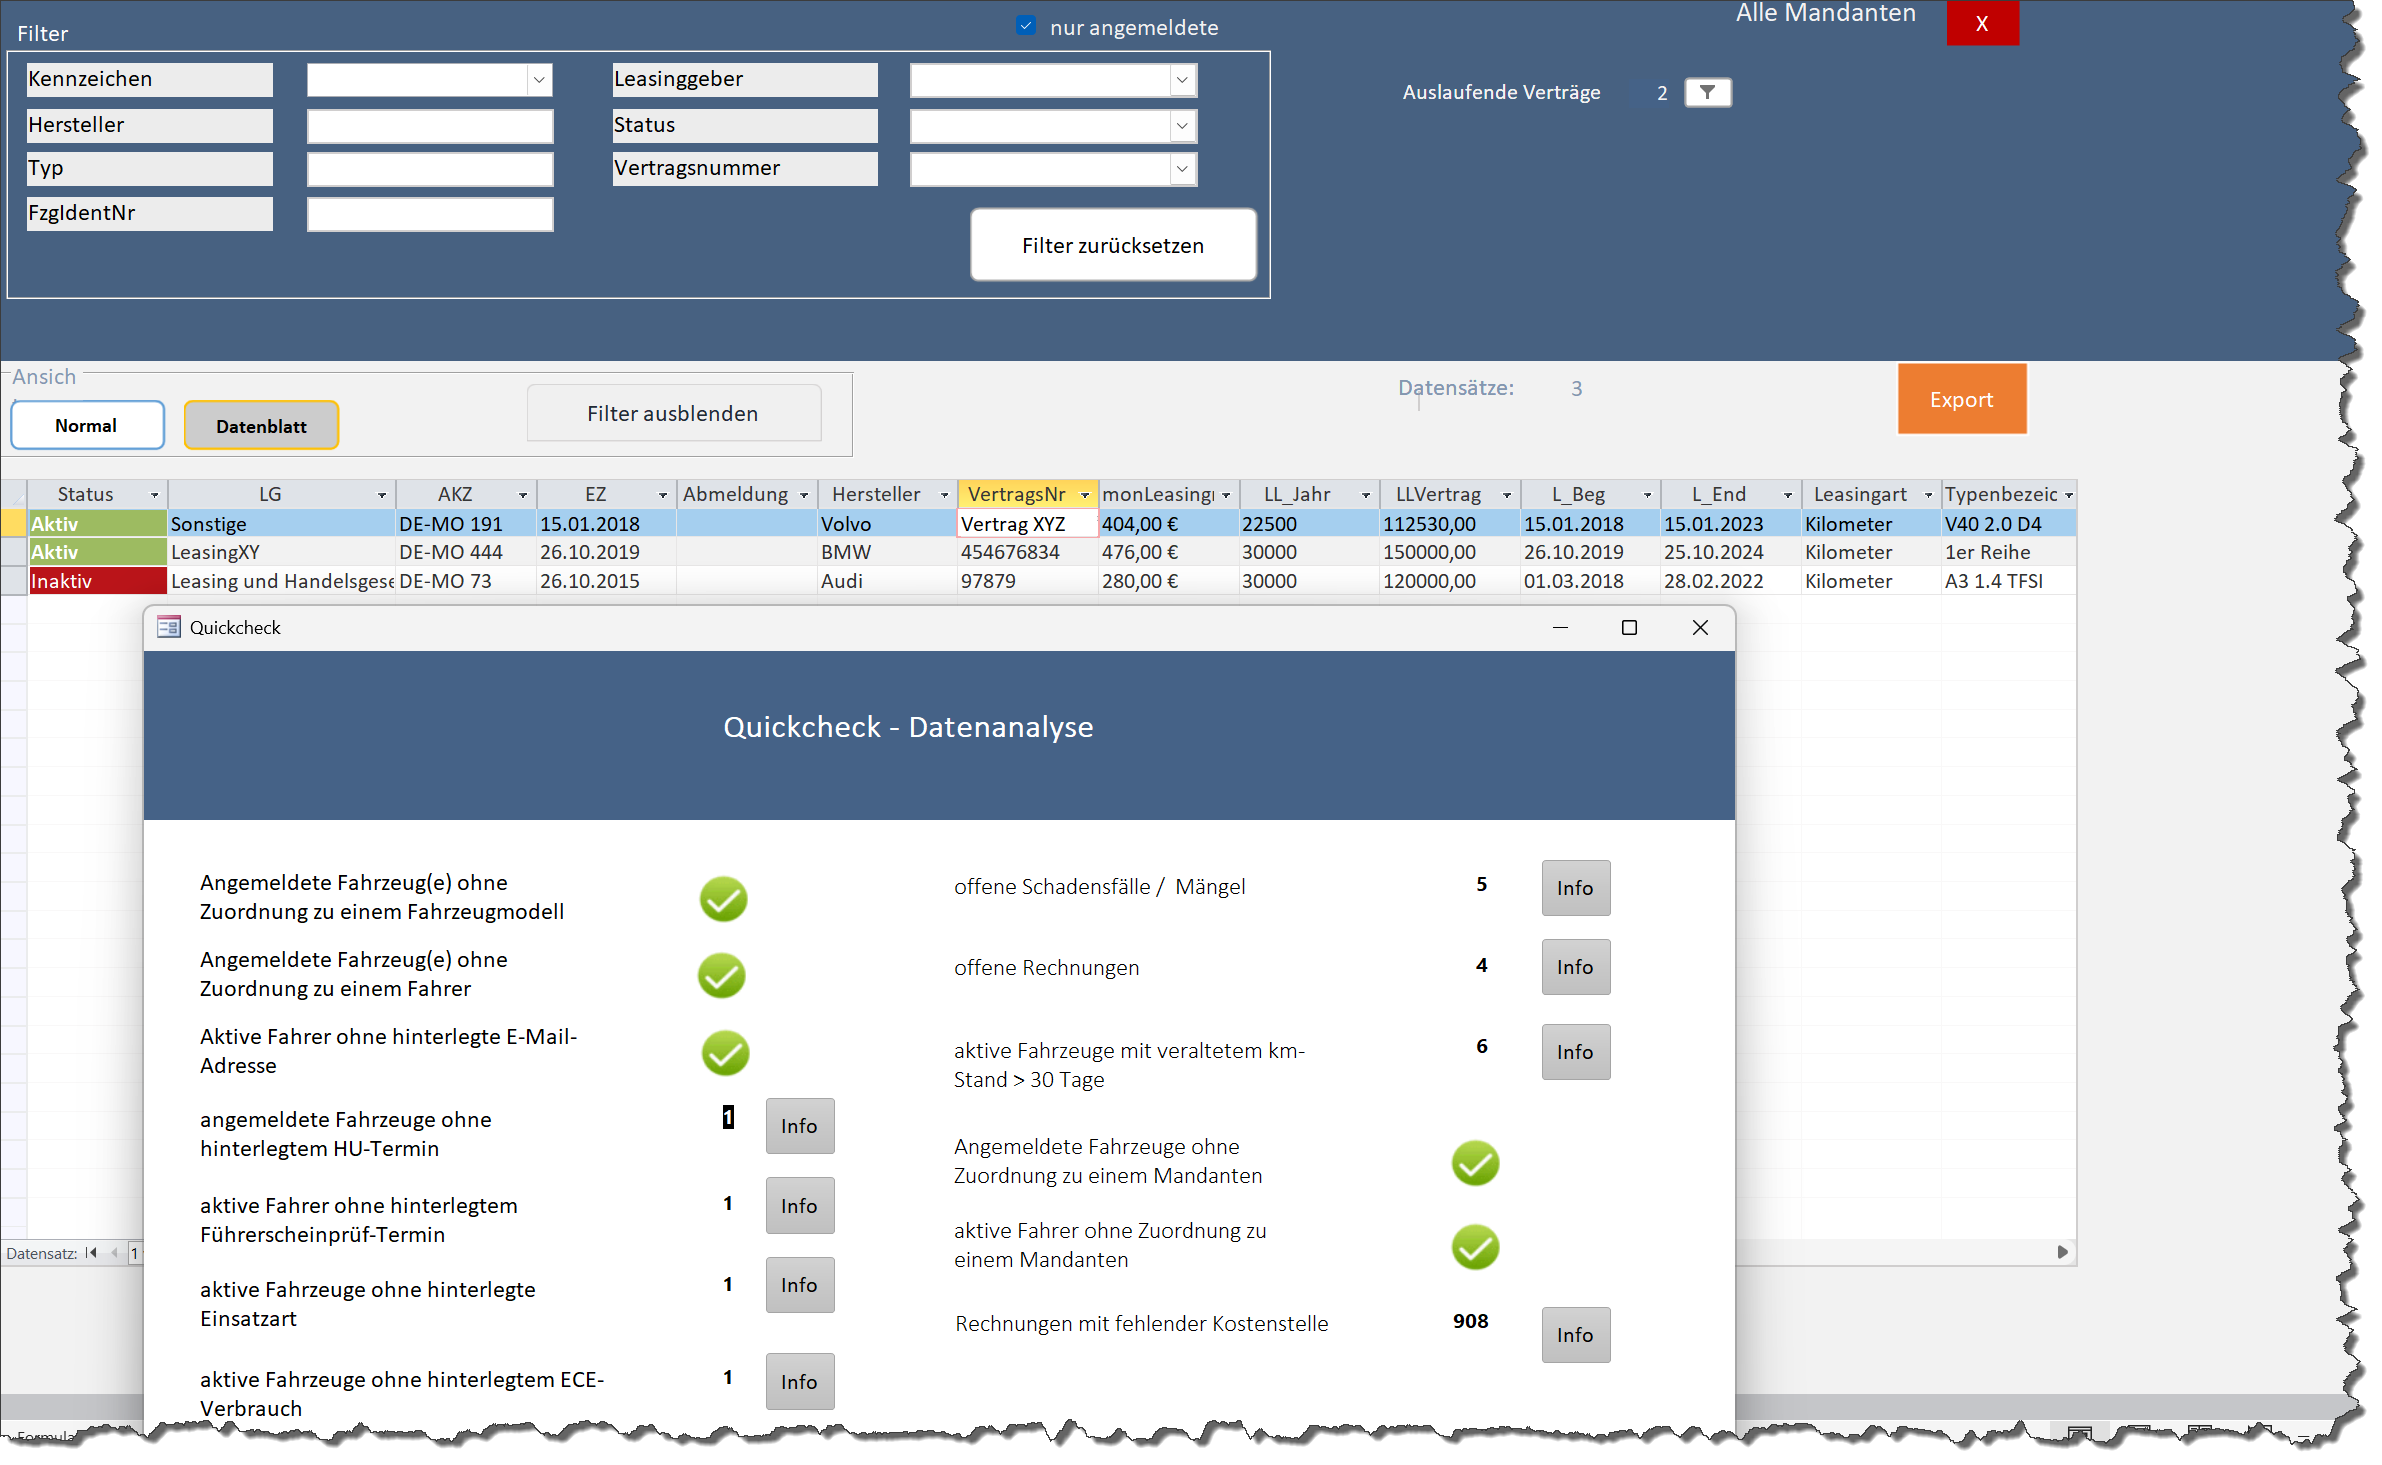Expand the Status column header dropdown

[155, 495]
